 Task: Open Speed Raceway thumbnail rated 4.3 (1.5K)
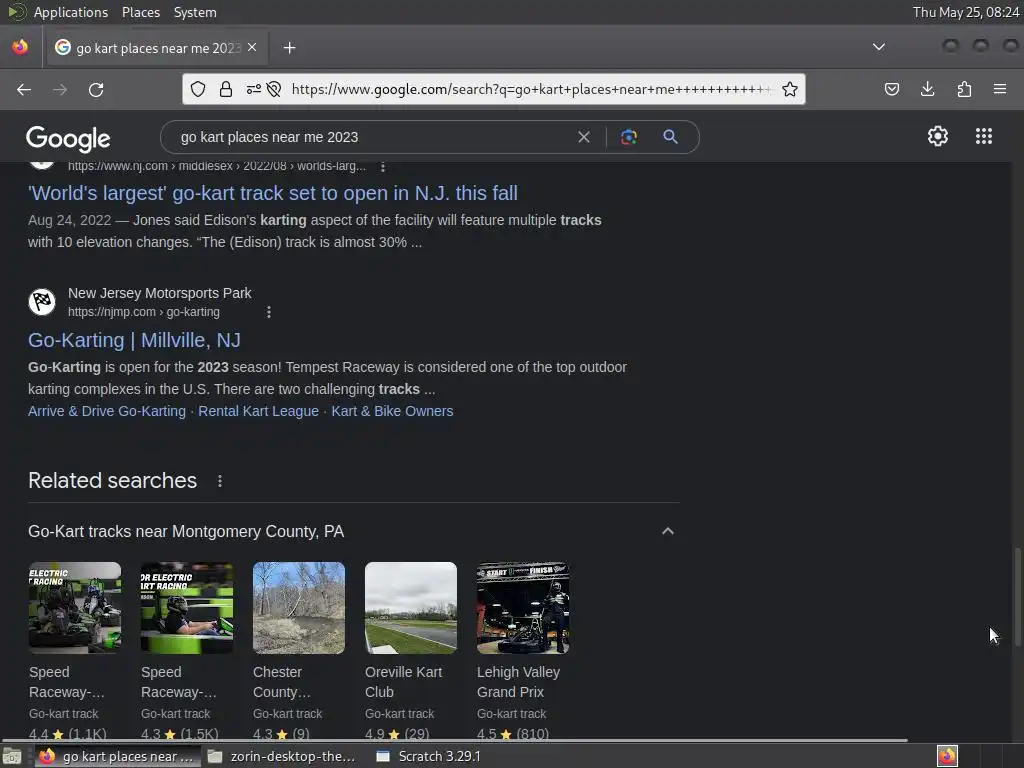tap(187, 608)
